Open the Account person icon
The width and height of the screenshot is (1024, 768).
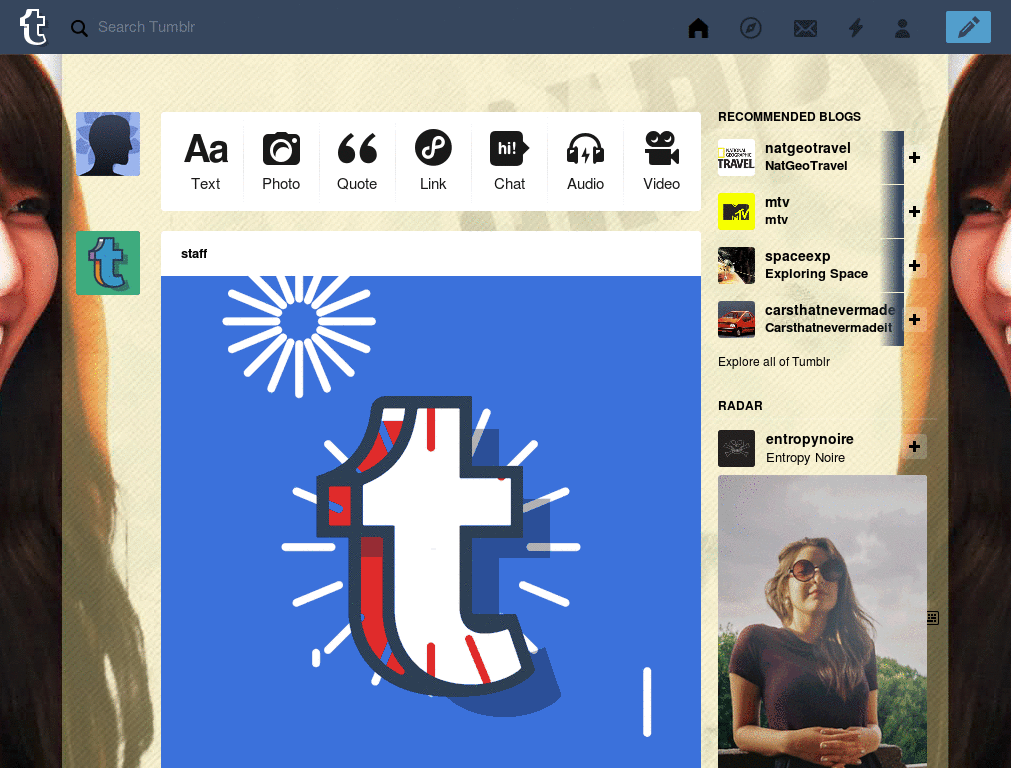coord(903,28)
